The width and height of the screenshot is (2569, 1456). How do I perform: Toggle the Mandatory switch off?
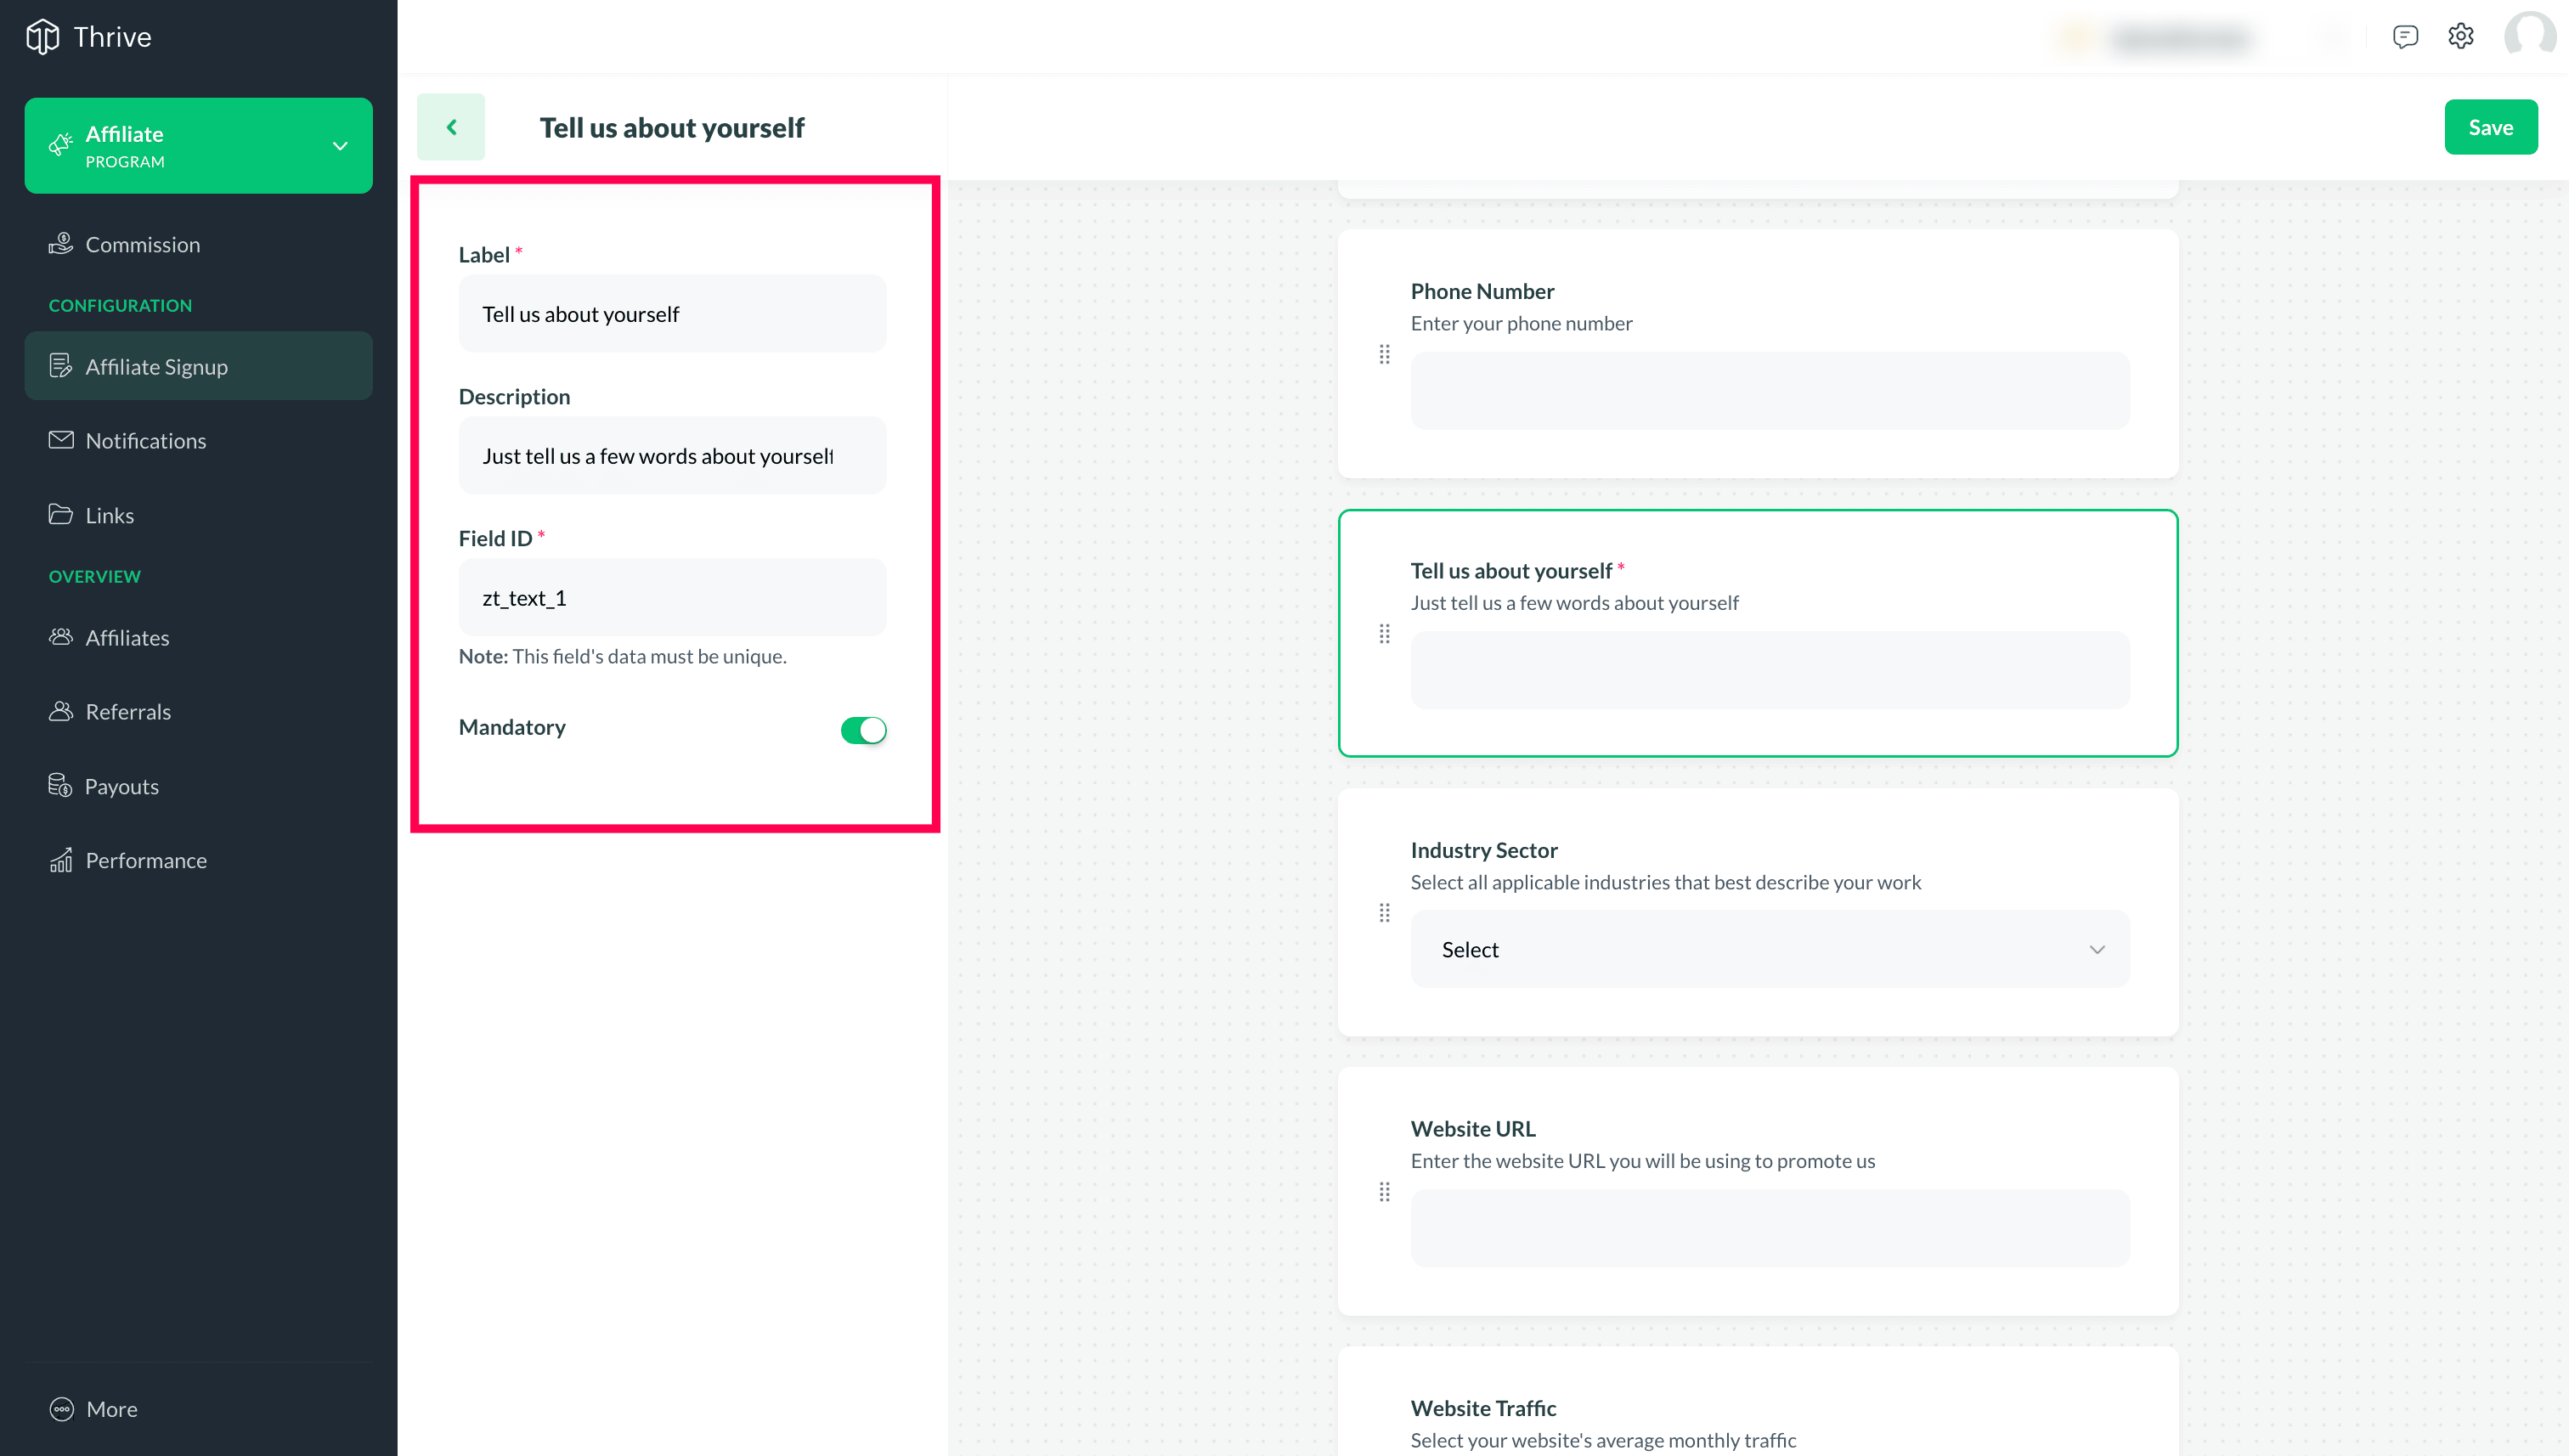pyautogui.click(x=863, y=730)
